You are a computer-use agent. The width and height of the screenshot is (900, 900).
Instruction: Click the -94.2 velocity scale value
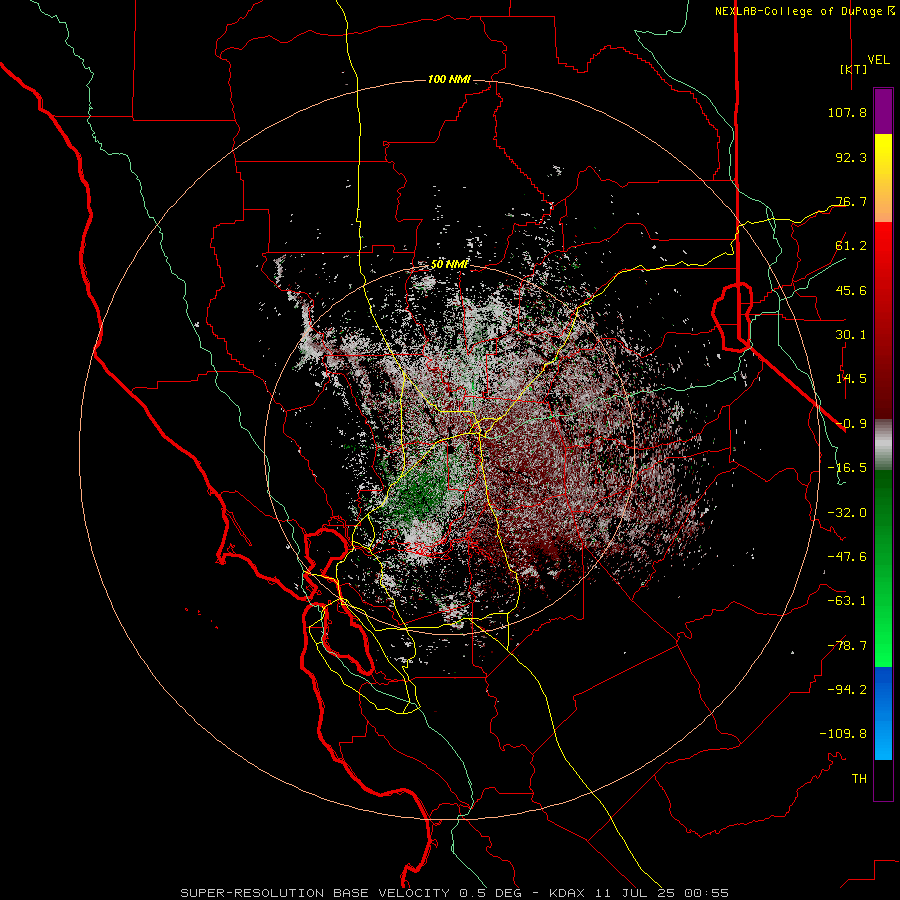pyautogui.click(x=847, y=690)
